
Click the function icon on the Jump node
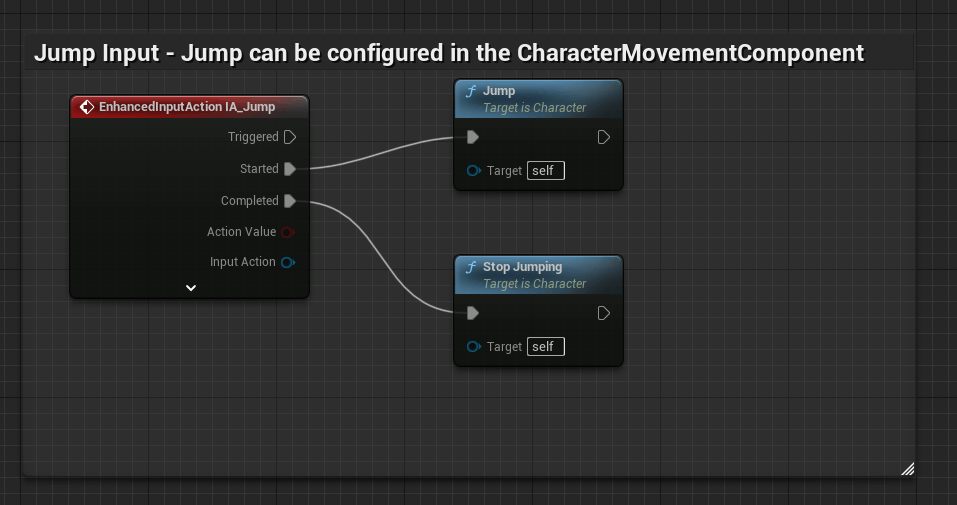tap(471, 92)
